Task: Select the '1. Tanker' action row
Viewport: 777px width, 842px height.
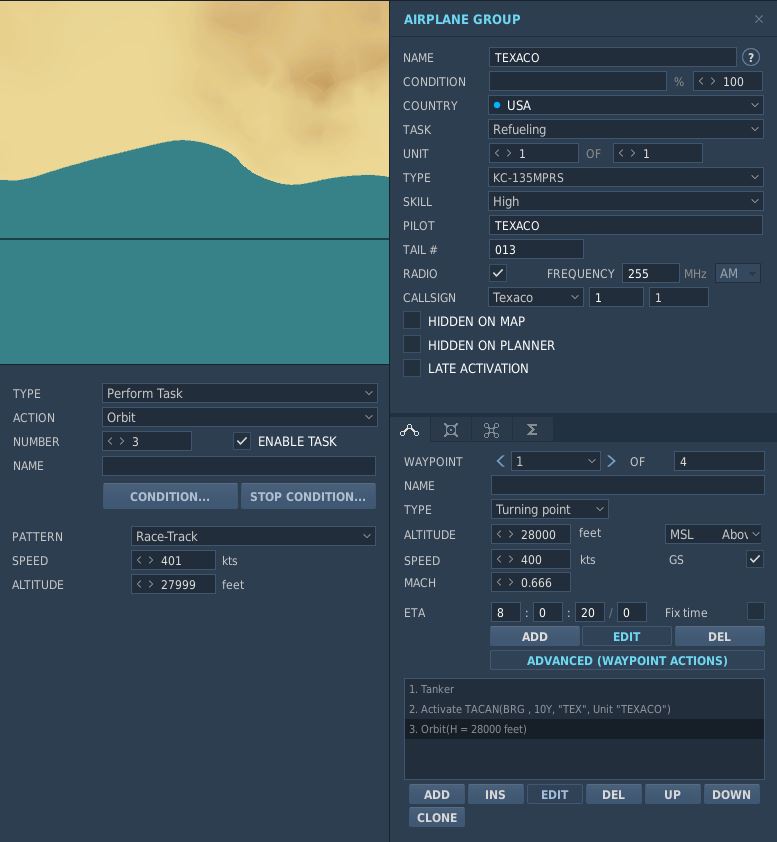Action: pyautogui.click(x=584, y=689)
